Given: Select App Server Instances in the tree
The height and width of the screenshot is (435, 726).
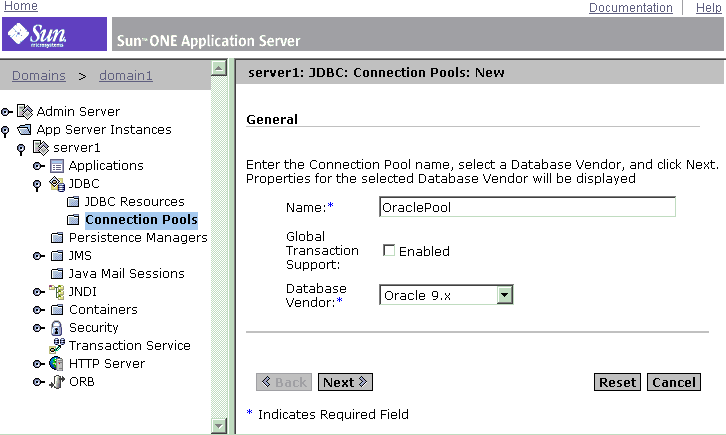Looking at the screenshot, I should [x=104, y=130].
